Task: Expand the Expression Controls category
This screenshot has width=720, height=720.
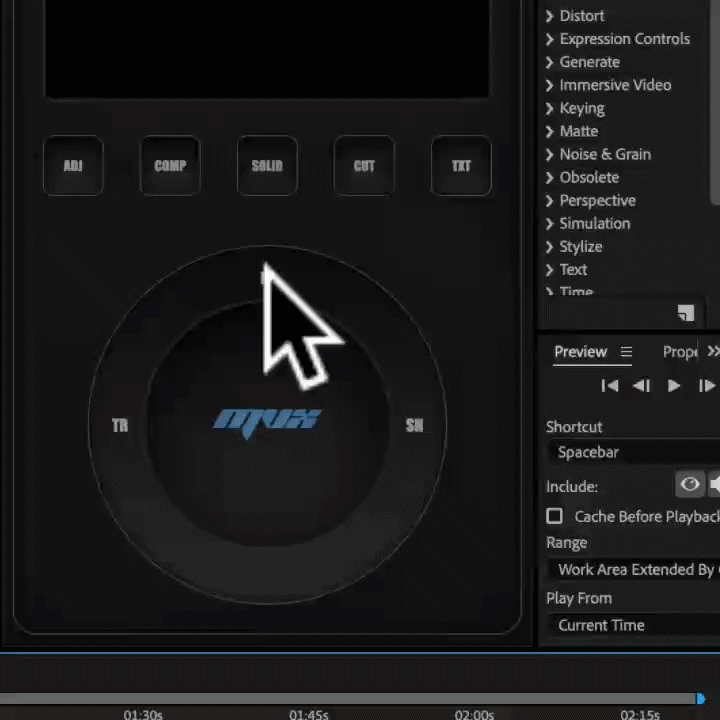Action: (x=549, y=39)
